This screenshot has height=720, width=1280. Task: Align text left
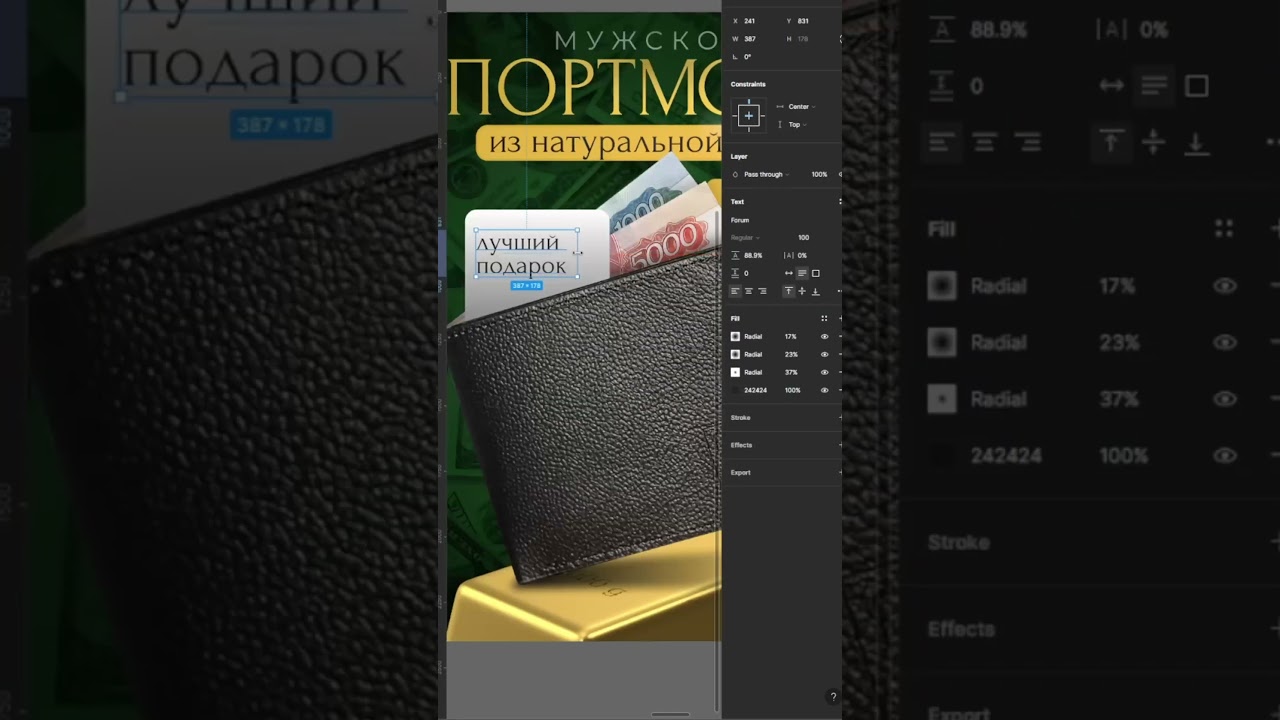pos(736,291)
